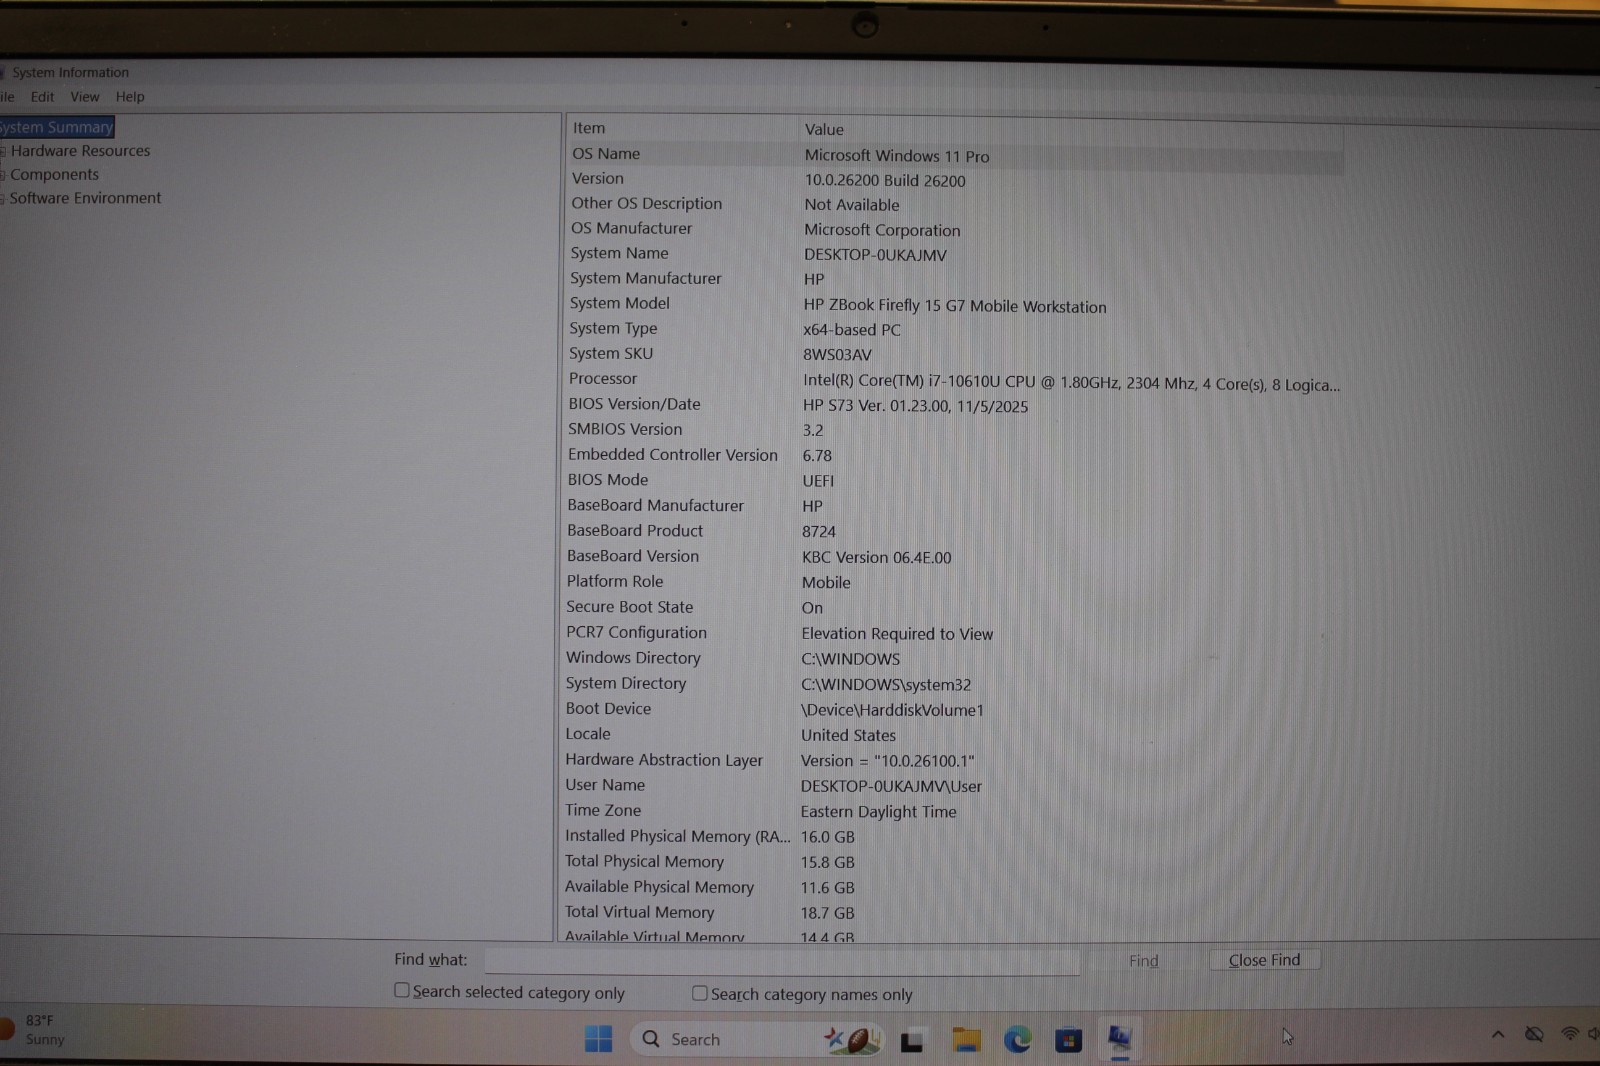The image size is (1600, 1066).
Task: Open the Edit menu
Action: [42, 97]
